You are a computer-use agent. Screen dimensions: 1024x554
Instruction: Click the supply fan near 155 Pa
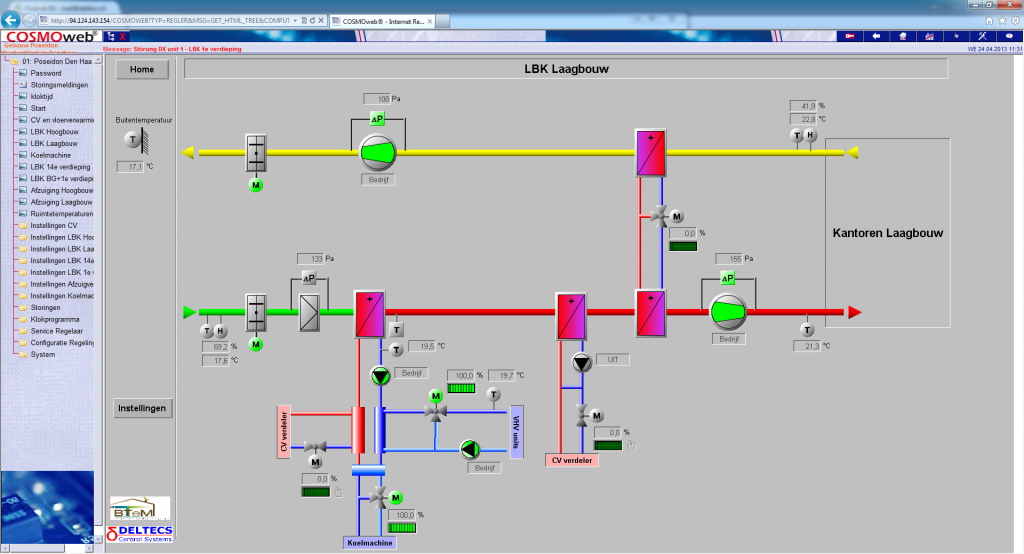[x=728, y=312]
